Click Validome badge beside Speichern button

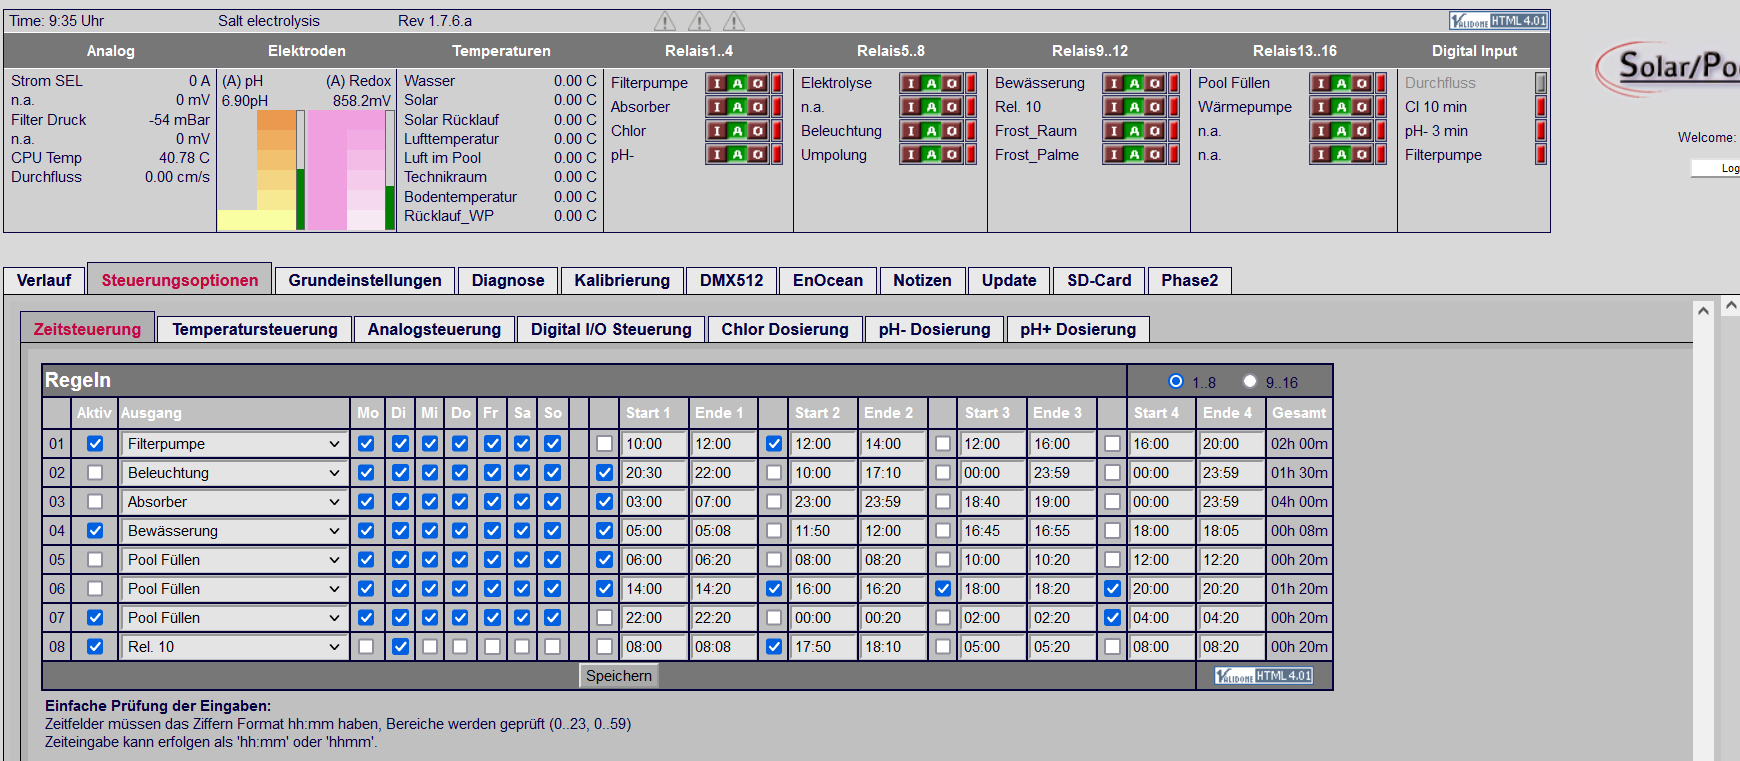[x=1264, y=676]
